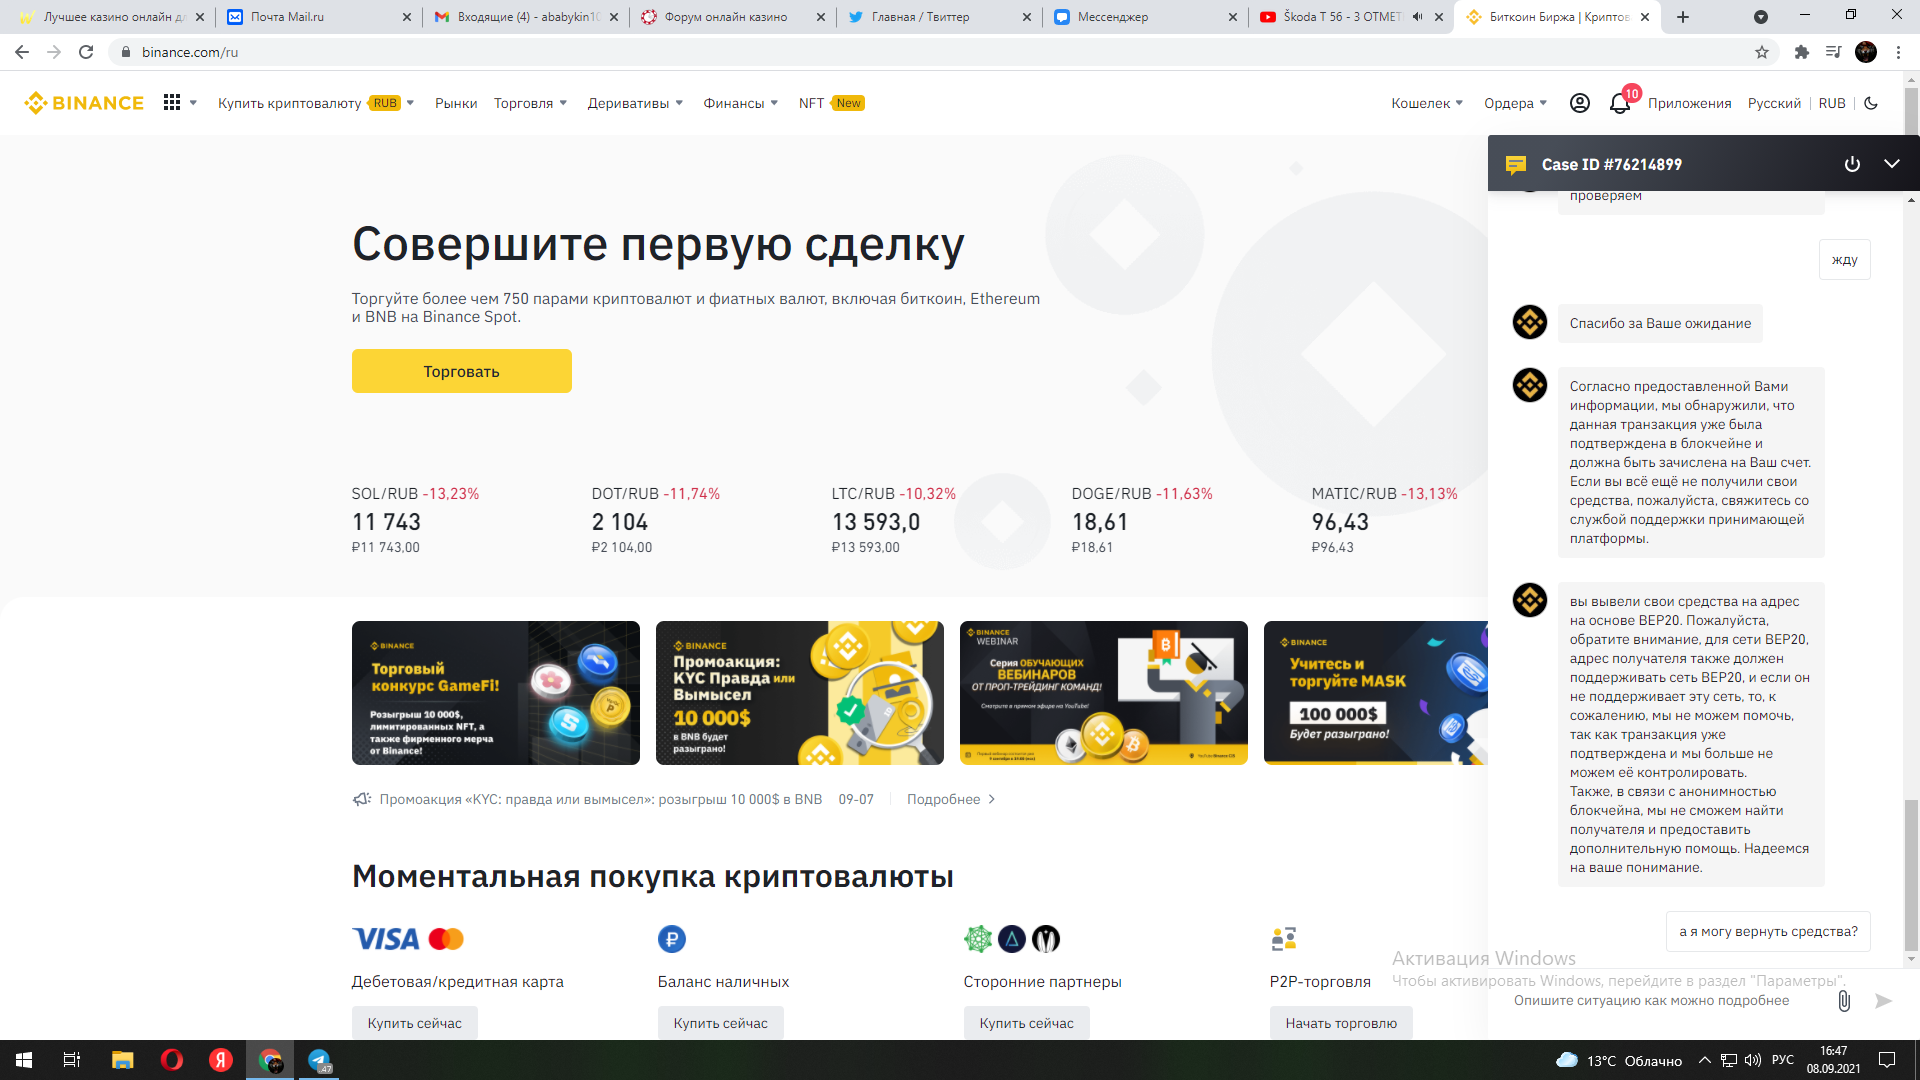Open the KYC promo announcement link

coord(600,799)
